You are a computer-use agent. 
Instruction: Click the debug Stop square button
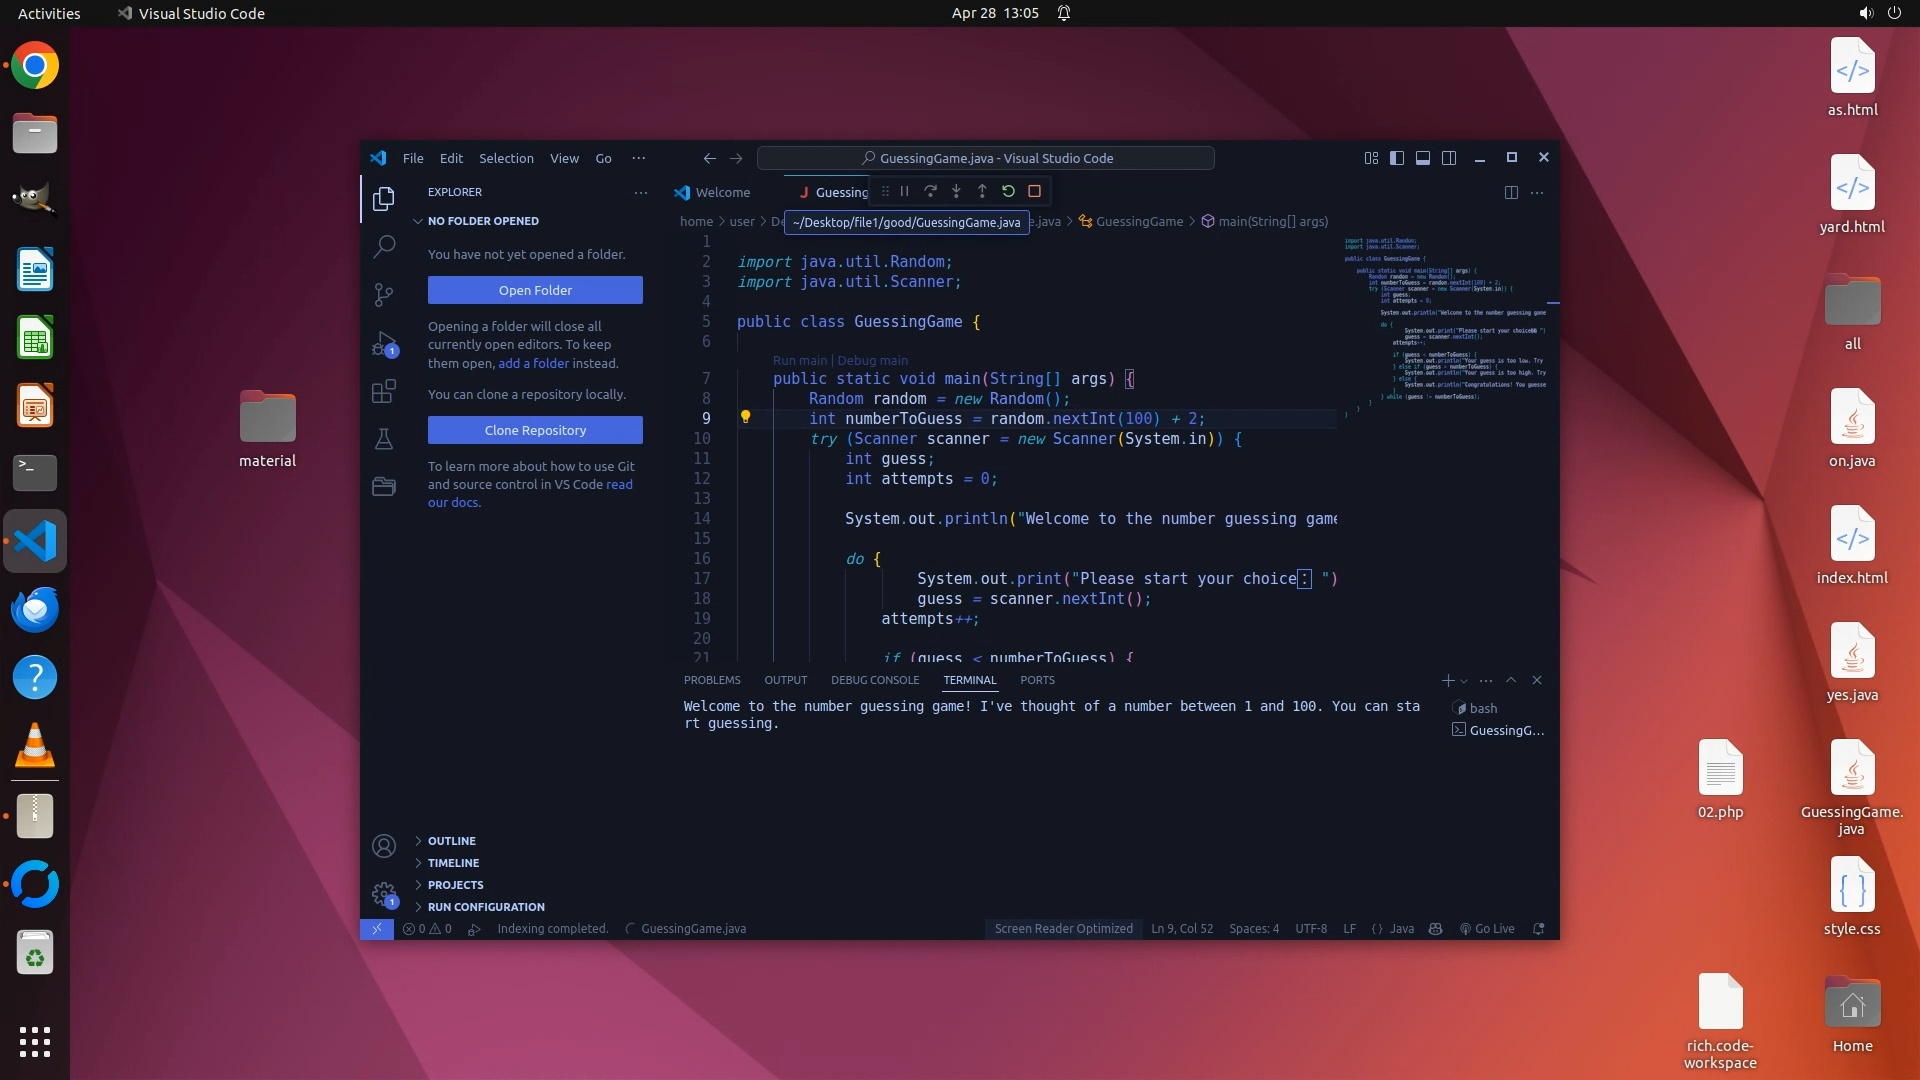[x=1035, y=191]
